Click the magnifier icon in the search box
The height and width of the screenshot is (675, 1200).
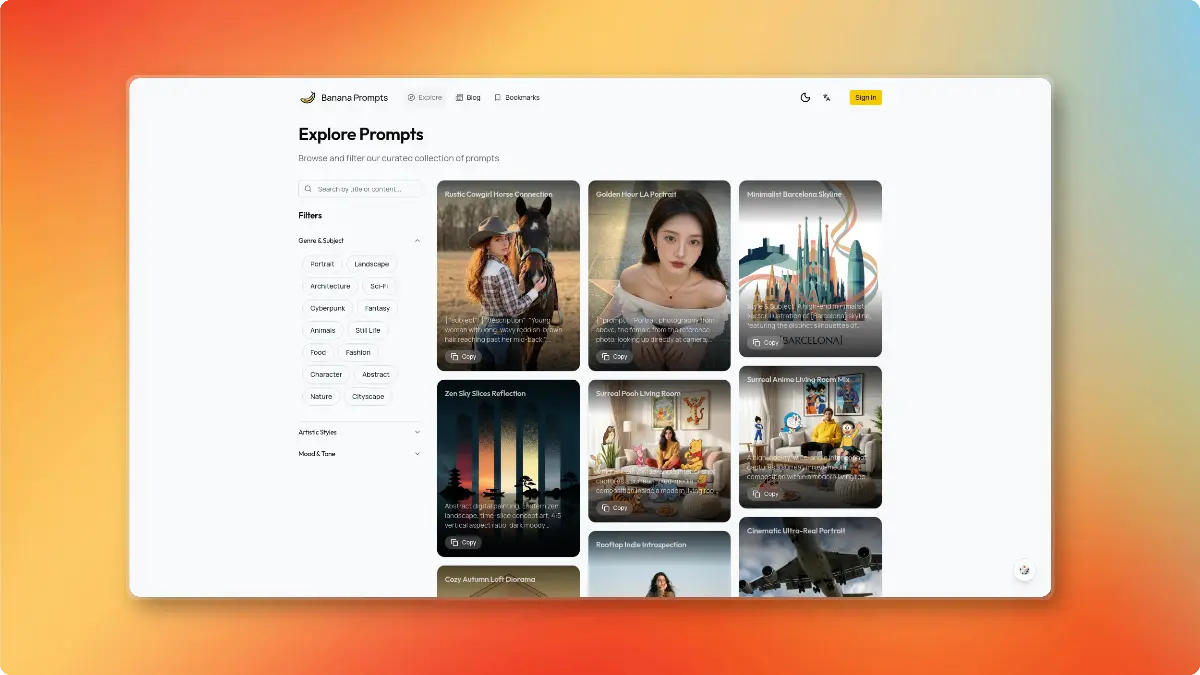click(x=309, y=189)
